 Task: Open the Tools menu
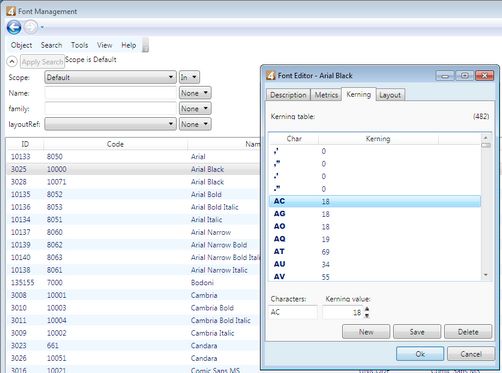tap(79, 45)
